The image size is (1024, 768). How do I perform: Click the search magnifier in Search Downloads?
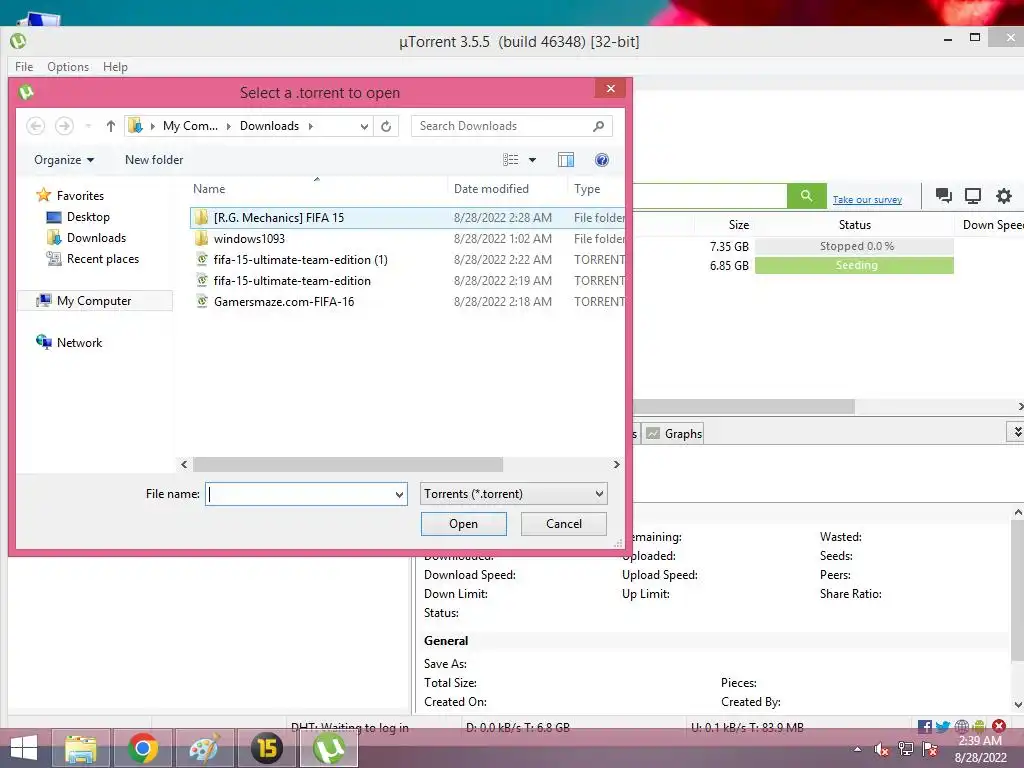tap(598, 126)
